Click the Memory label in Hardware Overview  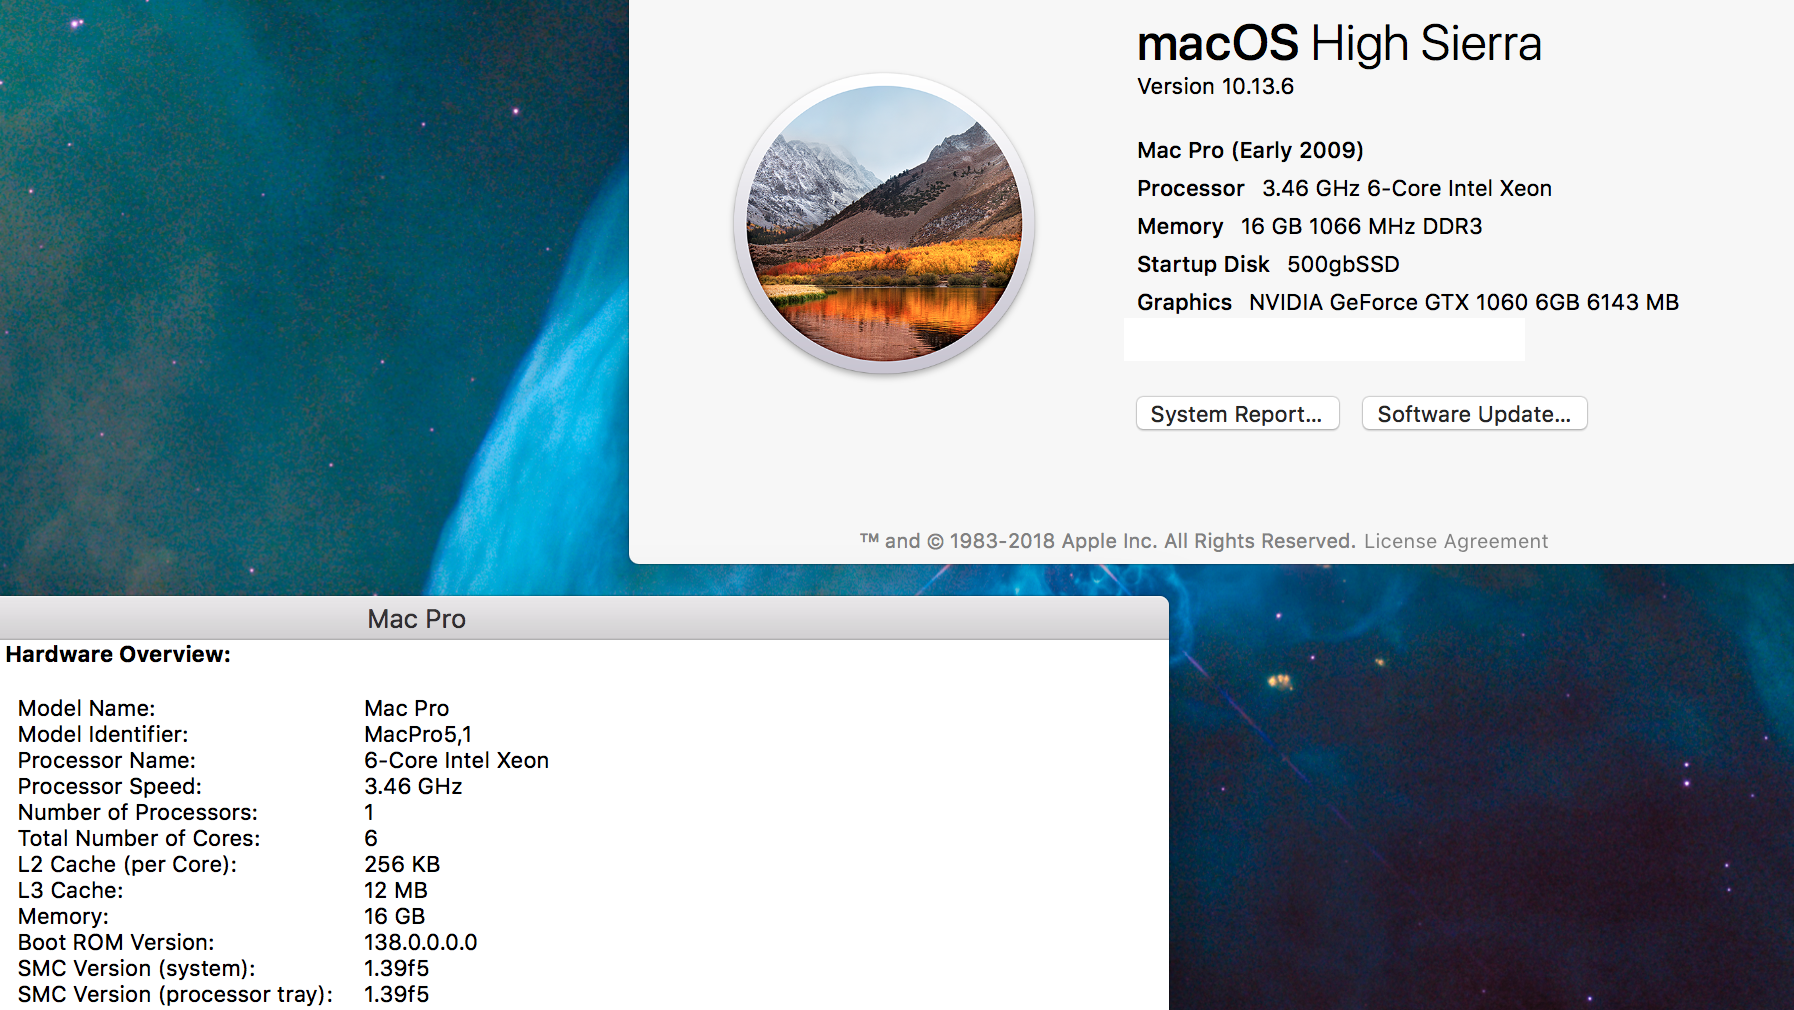[63, 916]
